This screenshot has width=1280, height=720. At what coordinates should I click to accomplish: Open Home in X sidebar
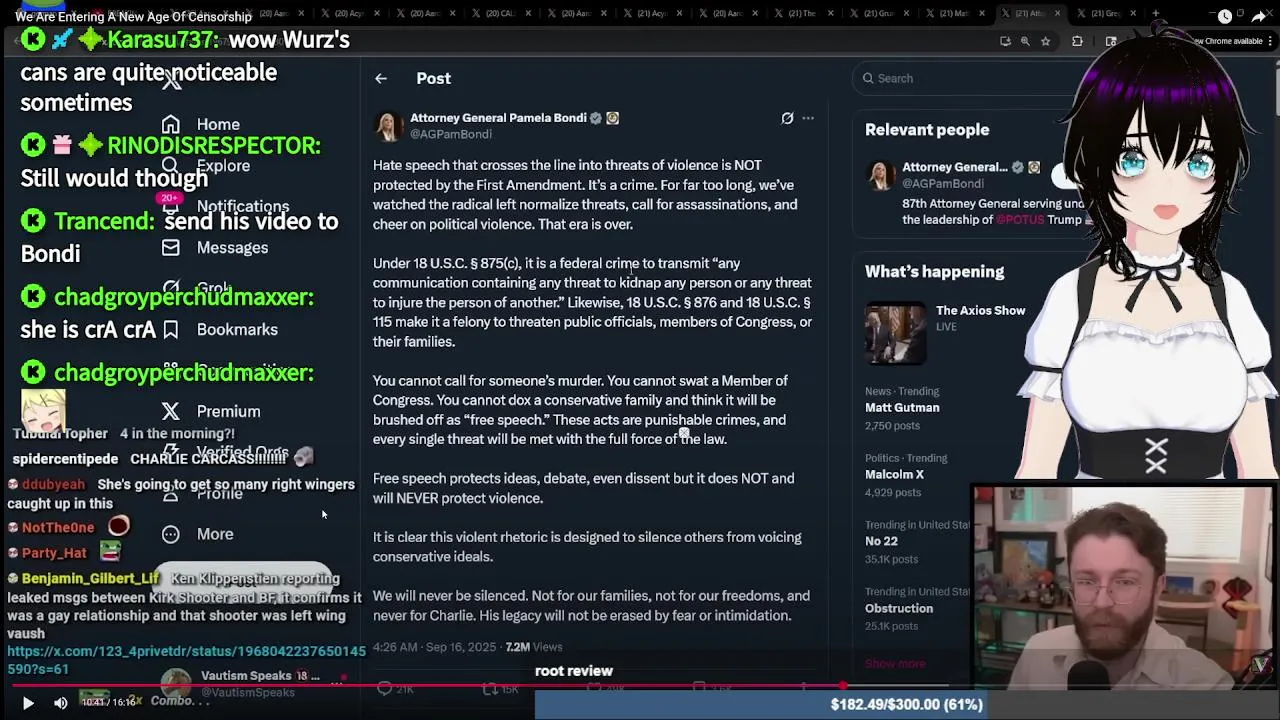click(218, 125)
